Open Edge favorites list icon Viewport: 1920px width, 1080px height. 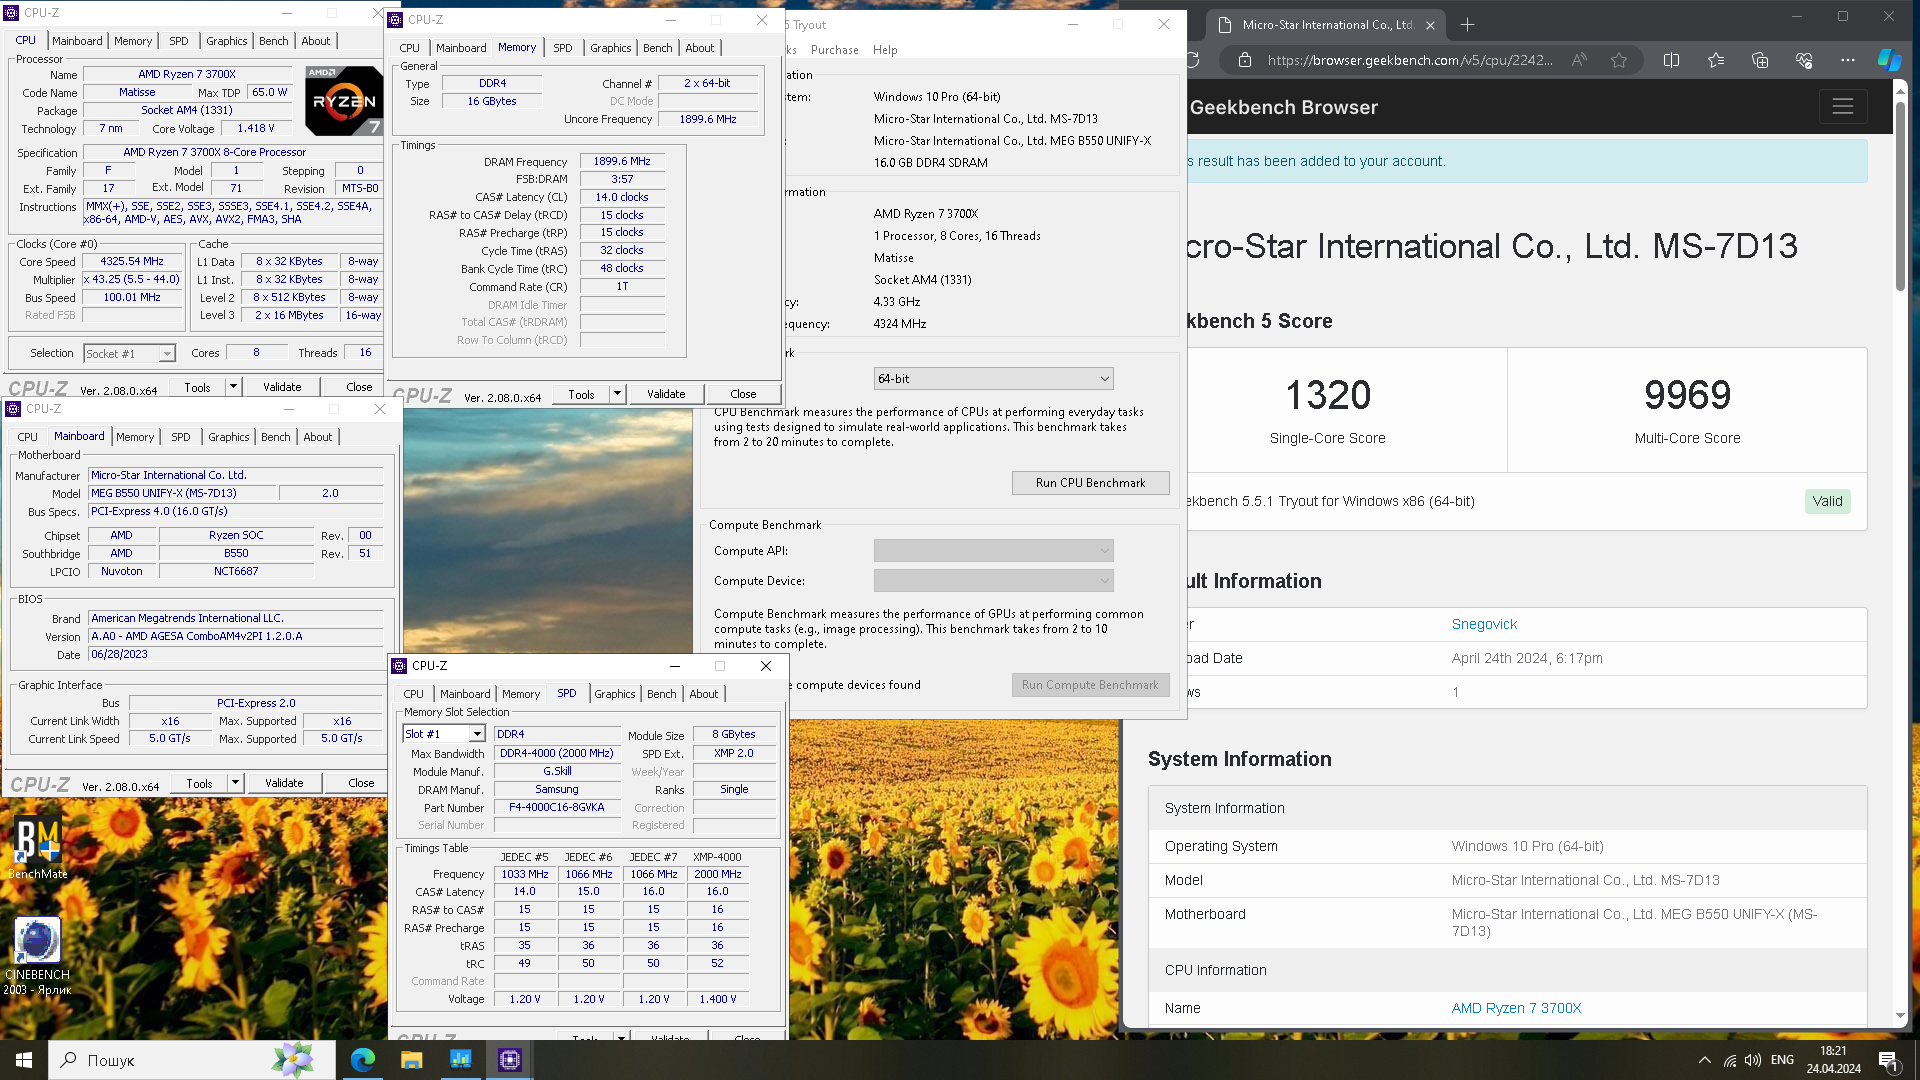(x=1716, y=60)
